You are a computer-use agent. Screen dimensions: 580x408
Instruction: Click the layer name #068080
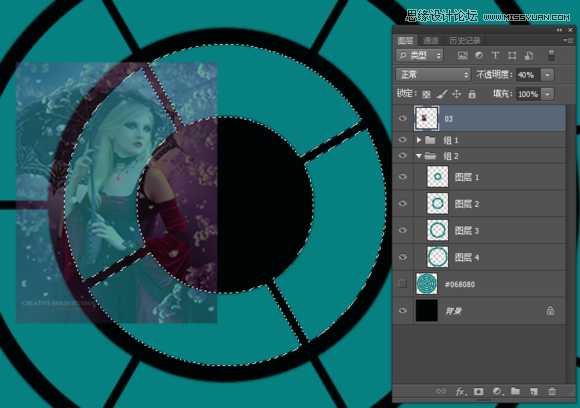coord(460,284)
